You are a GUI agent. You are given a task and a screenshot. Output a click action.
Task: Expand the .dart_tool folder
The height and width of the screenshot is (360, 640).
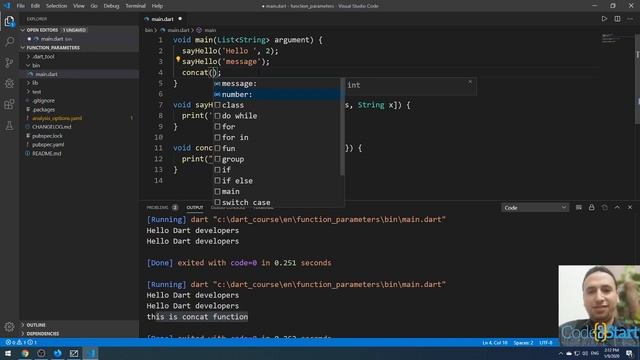click(x=43, y=56)
